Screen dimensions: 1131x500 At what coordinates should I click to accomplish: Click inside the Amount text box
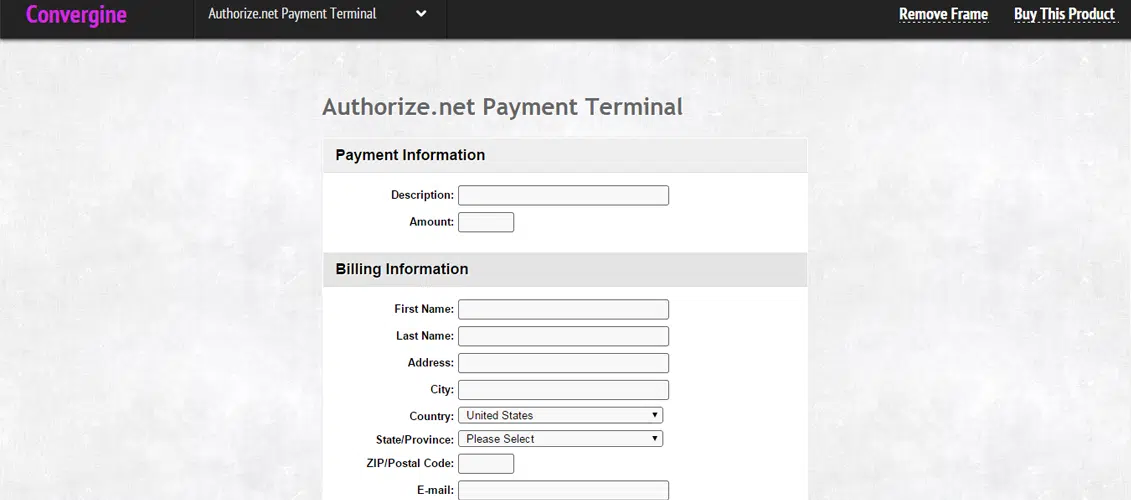486,222
